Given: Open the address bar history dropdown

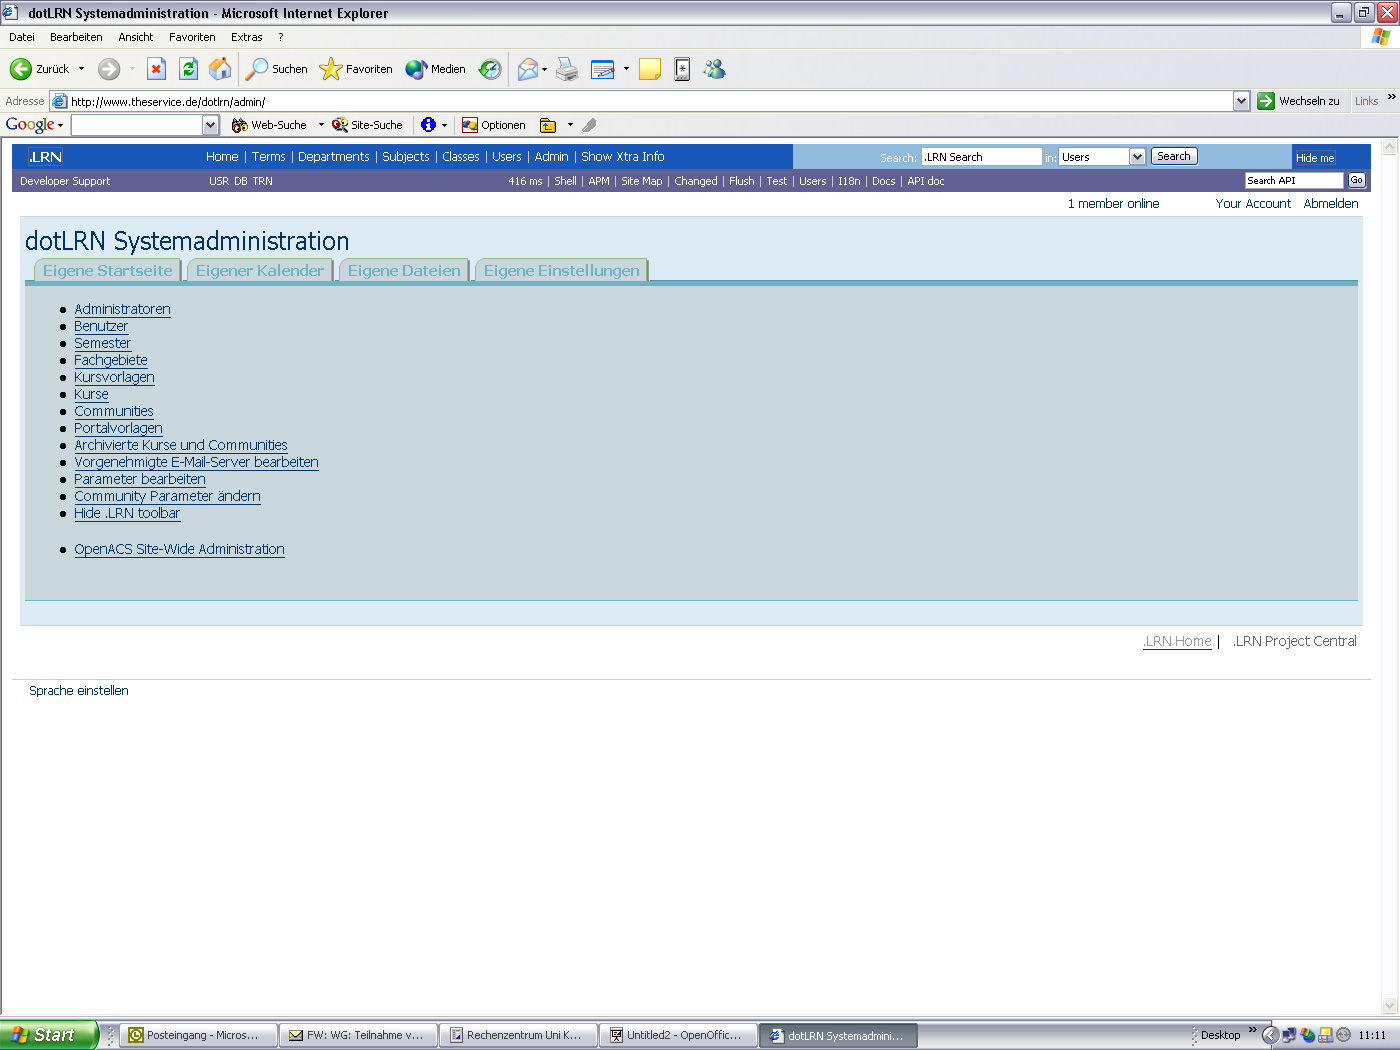Looking at the screenshot, I should point(1241,100).
